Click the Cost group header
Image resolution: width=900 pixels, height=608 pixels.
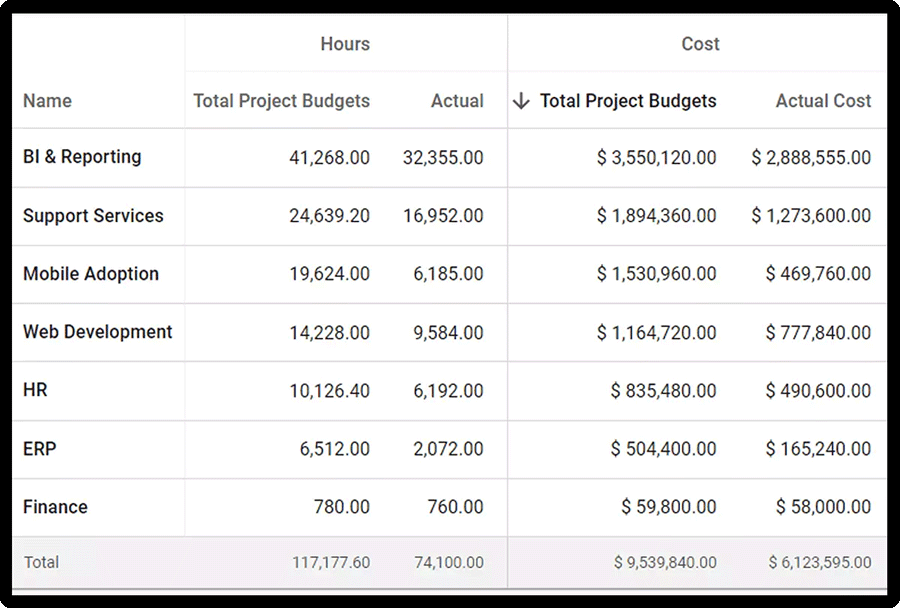700,44
